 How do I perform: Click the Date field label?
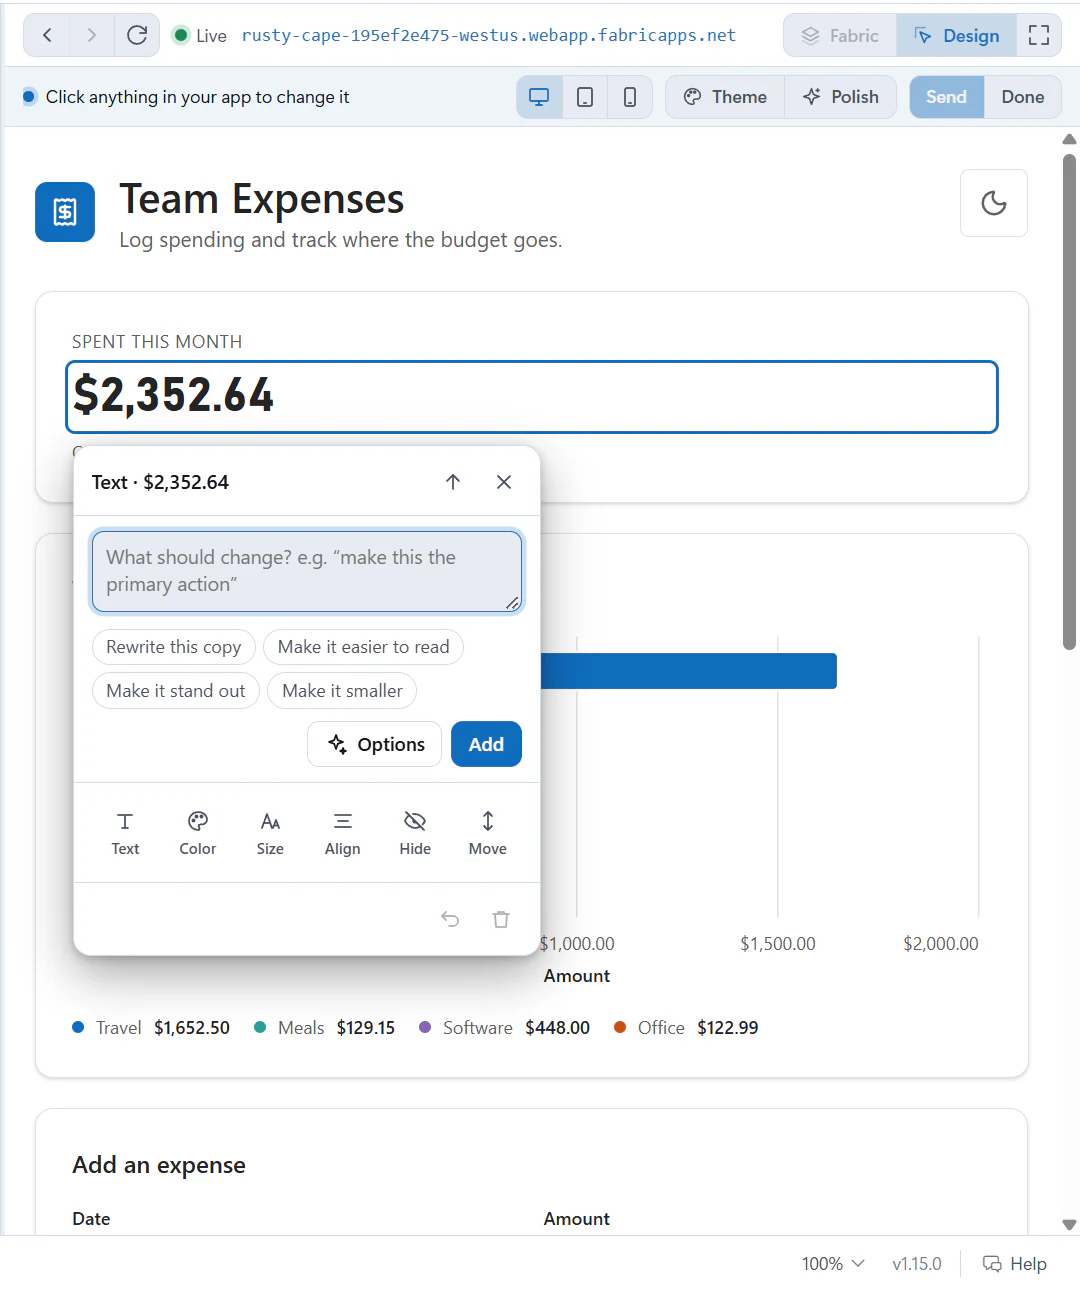point(91,1219)
